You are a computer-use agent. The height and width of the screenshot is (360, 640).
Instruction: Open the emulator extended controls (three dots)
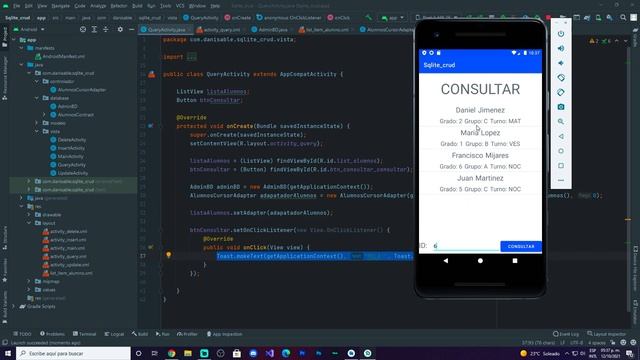[x=561, y=180]
